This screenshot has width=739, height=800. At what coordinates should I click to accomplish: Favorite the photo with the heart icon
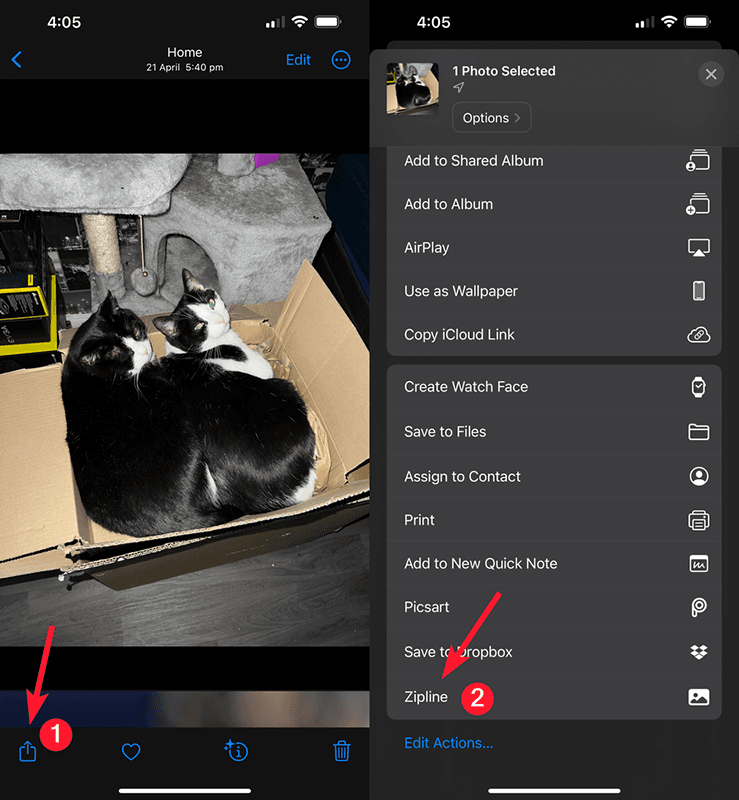[x=131, y=751]
